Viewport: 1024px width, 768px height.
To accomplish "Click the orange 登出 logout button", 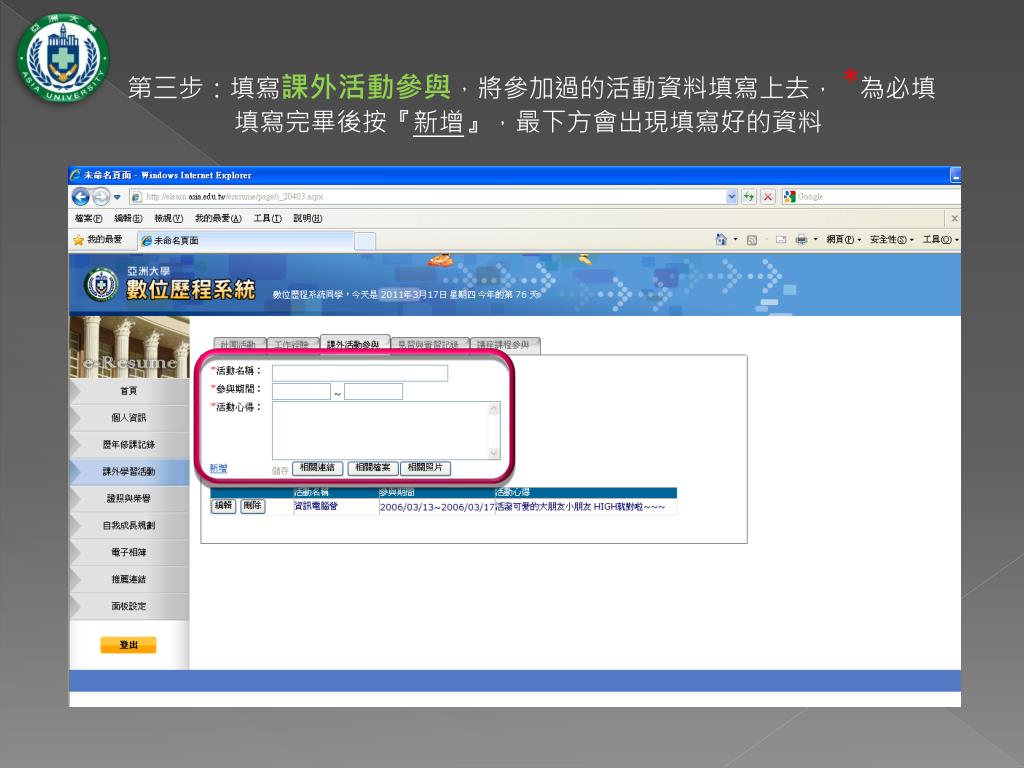I will pyautogui.click(x=129, y=645).
